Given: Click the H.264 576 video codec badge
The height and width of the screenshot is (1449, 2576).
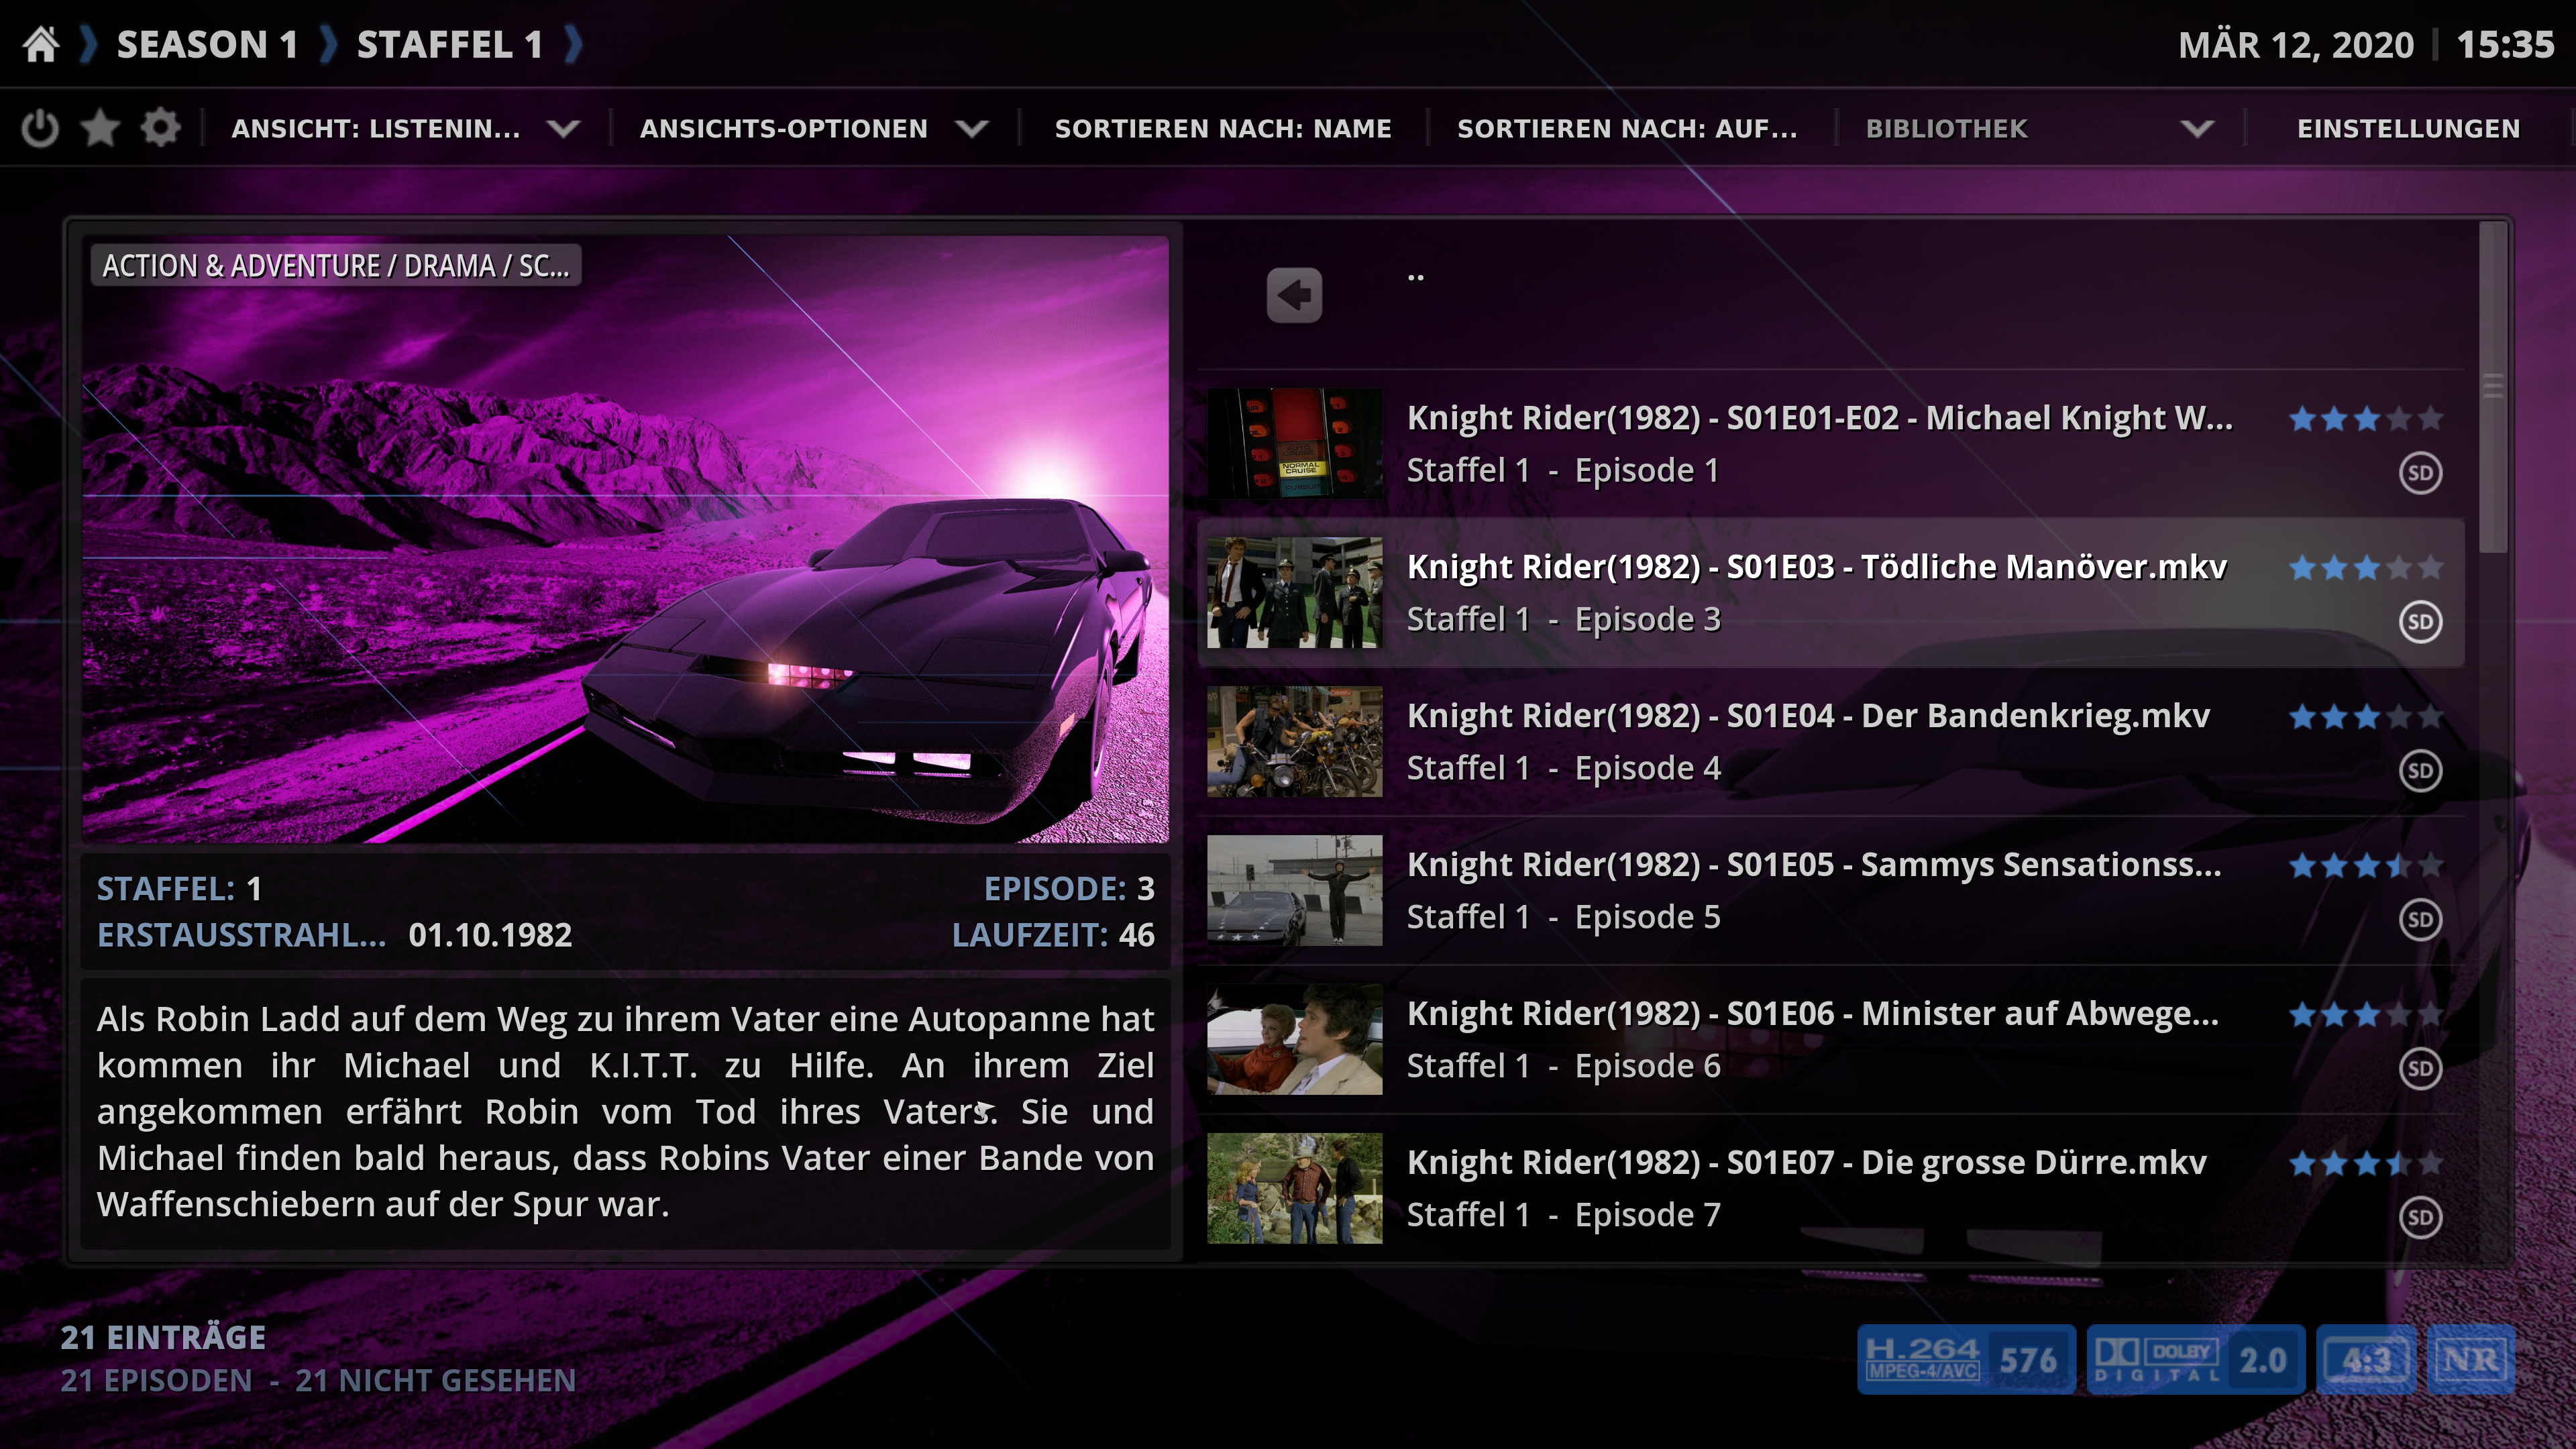Looking at the screenshot, I should (1966, 1360).
